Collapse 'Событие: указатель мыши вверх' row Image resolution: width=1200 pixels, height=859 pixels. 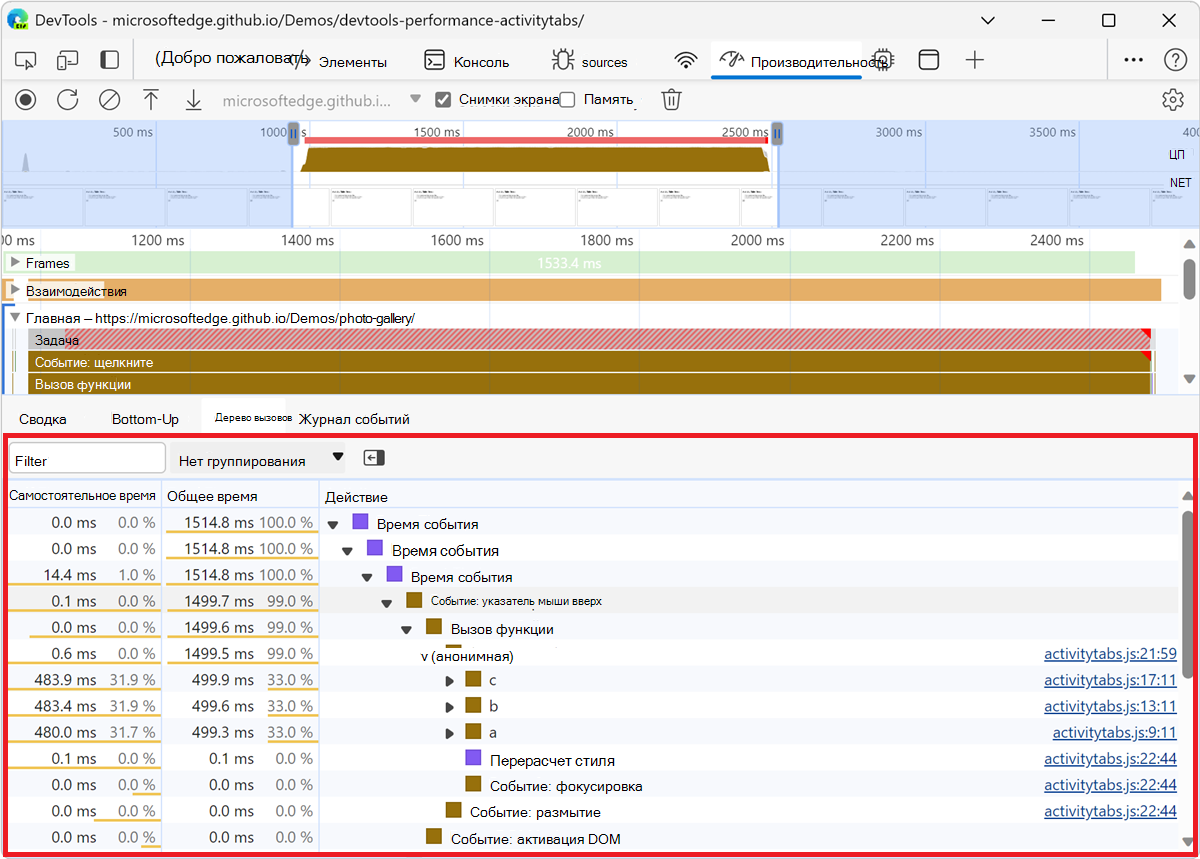(387, 603)
